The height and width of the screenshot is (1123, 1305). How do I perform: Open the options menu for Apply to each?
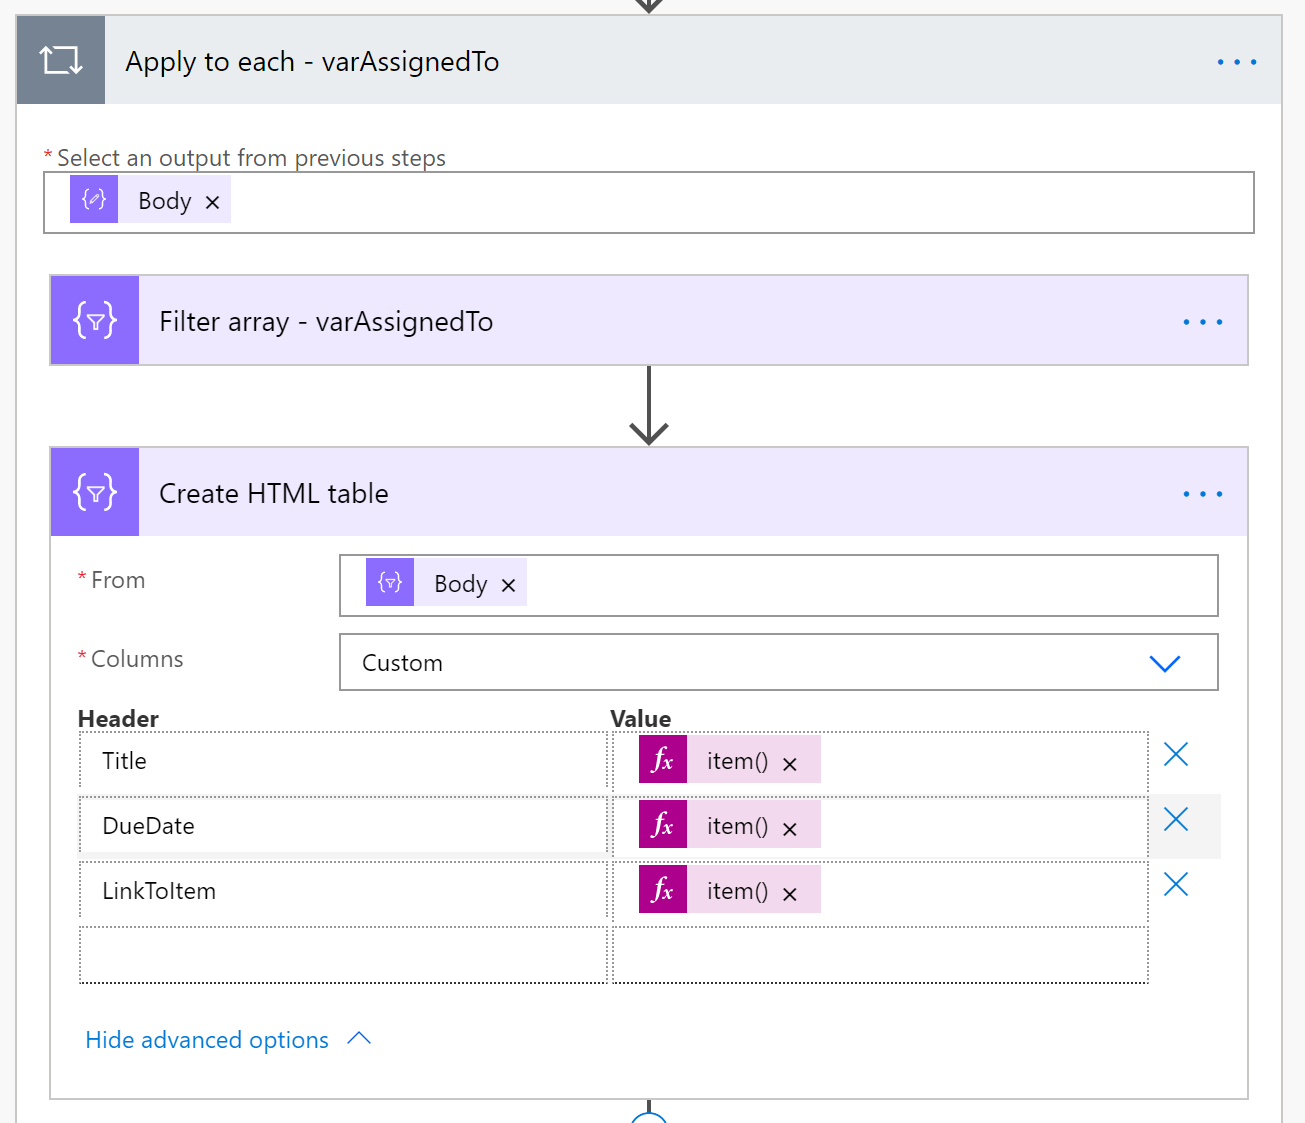click(x=1236, y=61)
